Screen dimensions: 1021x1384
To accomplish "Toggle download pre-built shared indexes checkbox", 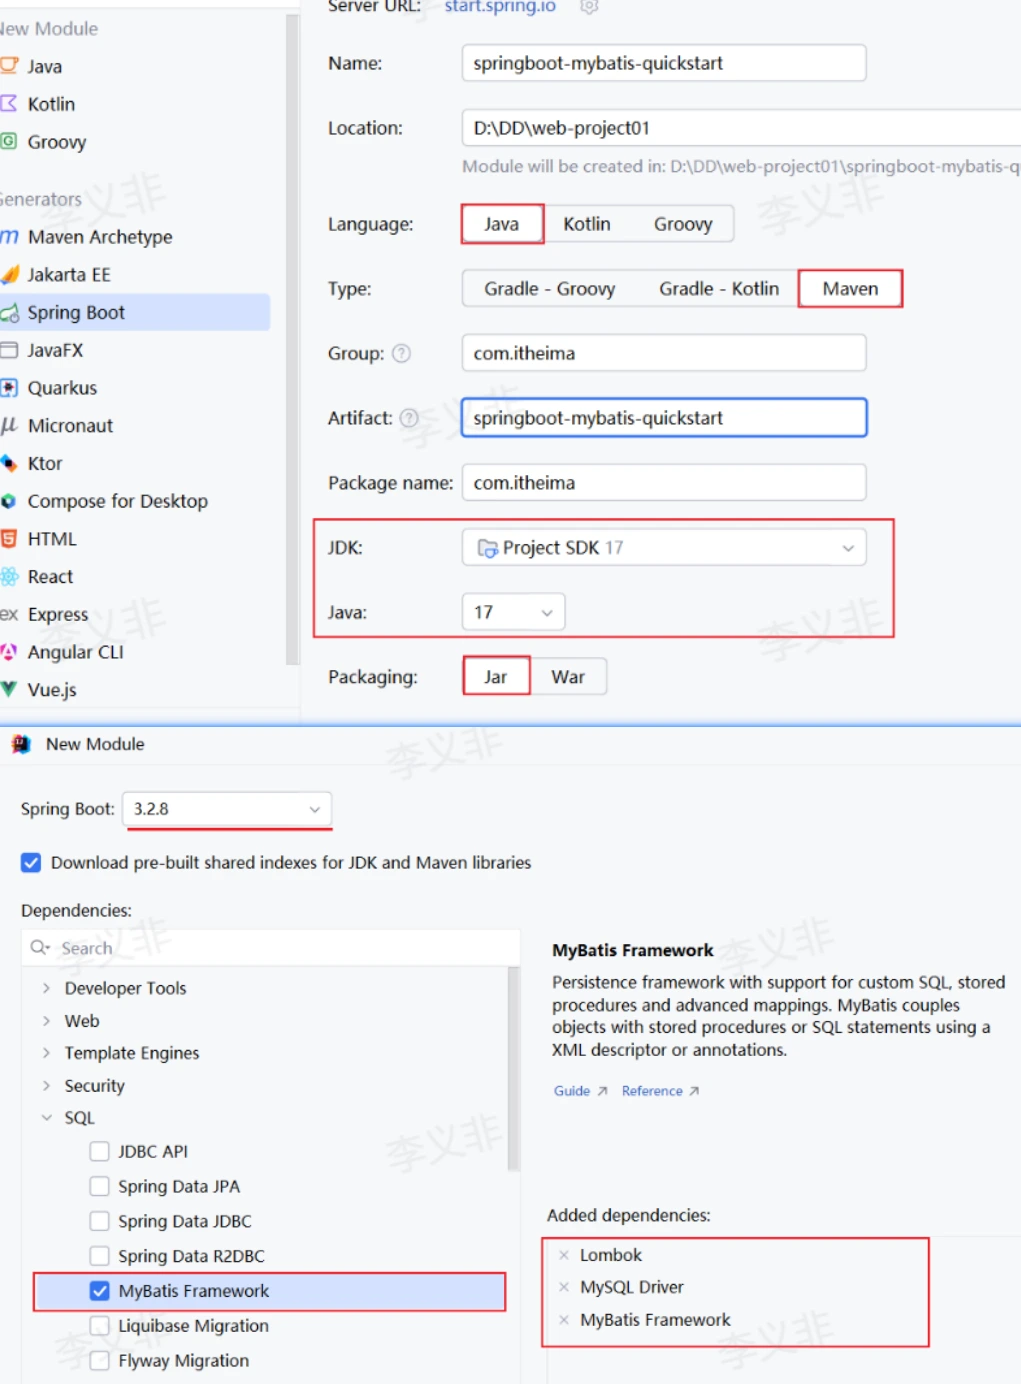I will (x=31, y=863).
